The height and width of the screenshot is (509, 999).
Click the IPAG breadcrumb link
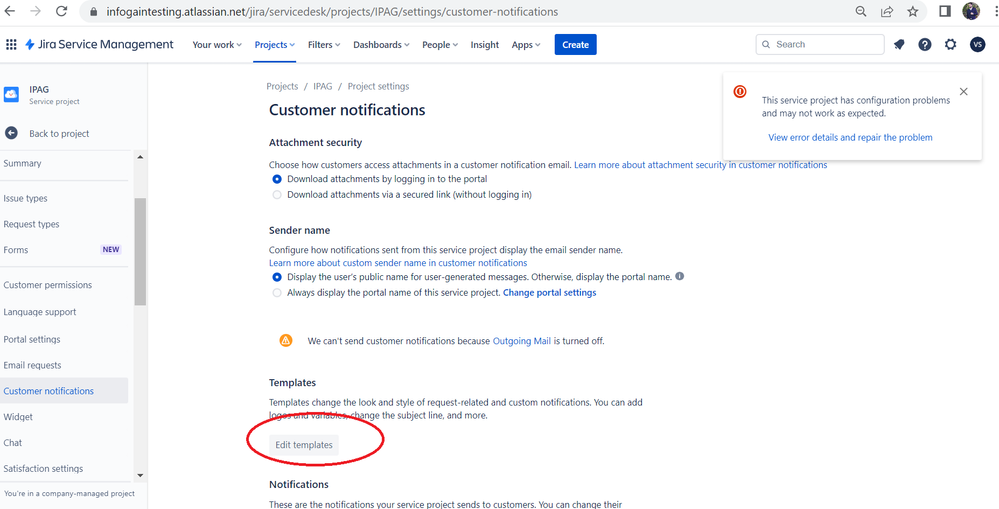[322, 86]
